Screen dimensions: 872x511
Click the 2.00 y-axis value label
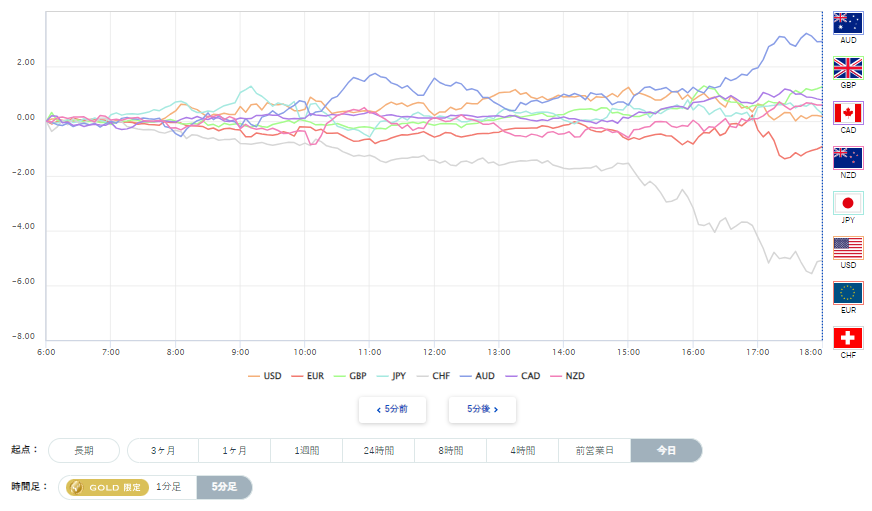[26, 62]
